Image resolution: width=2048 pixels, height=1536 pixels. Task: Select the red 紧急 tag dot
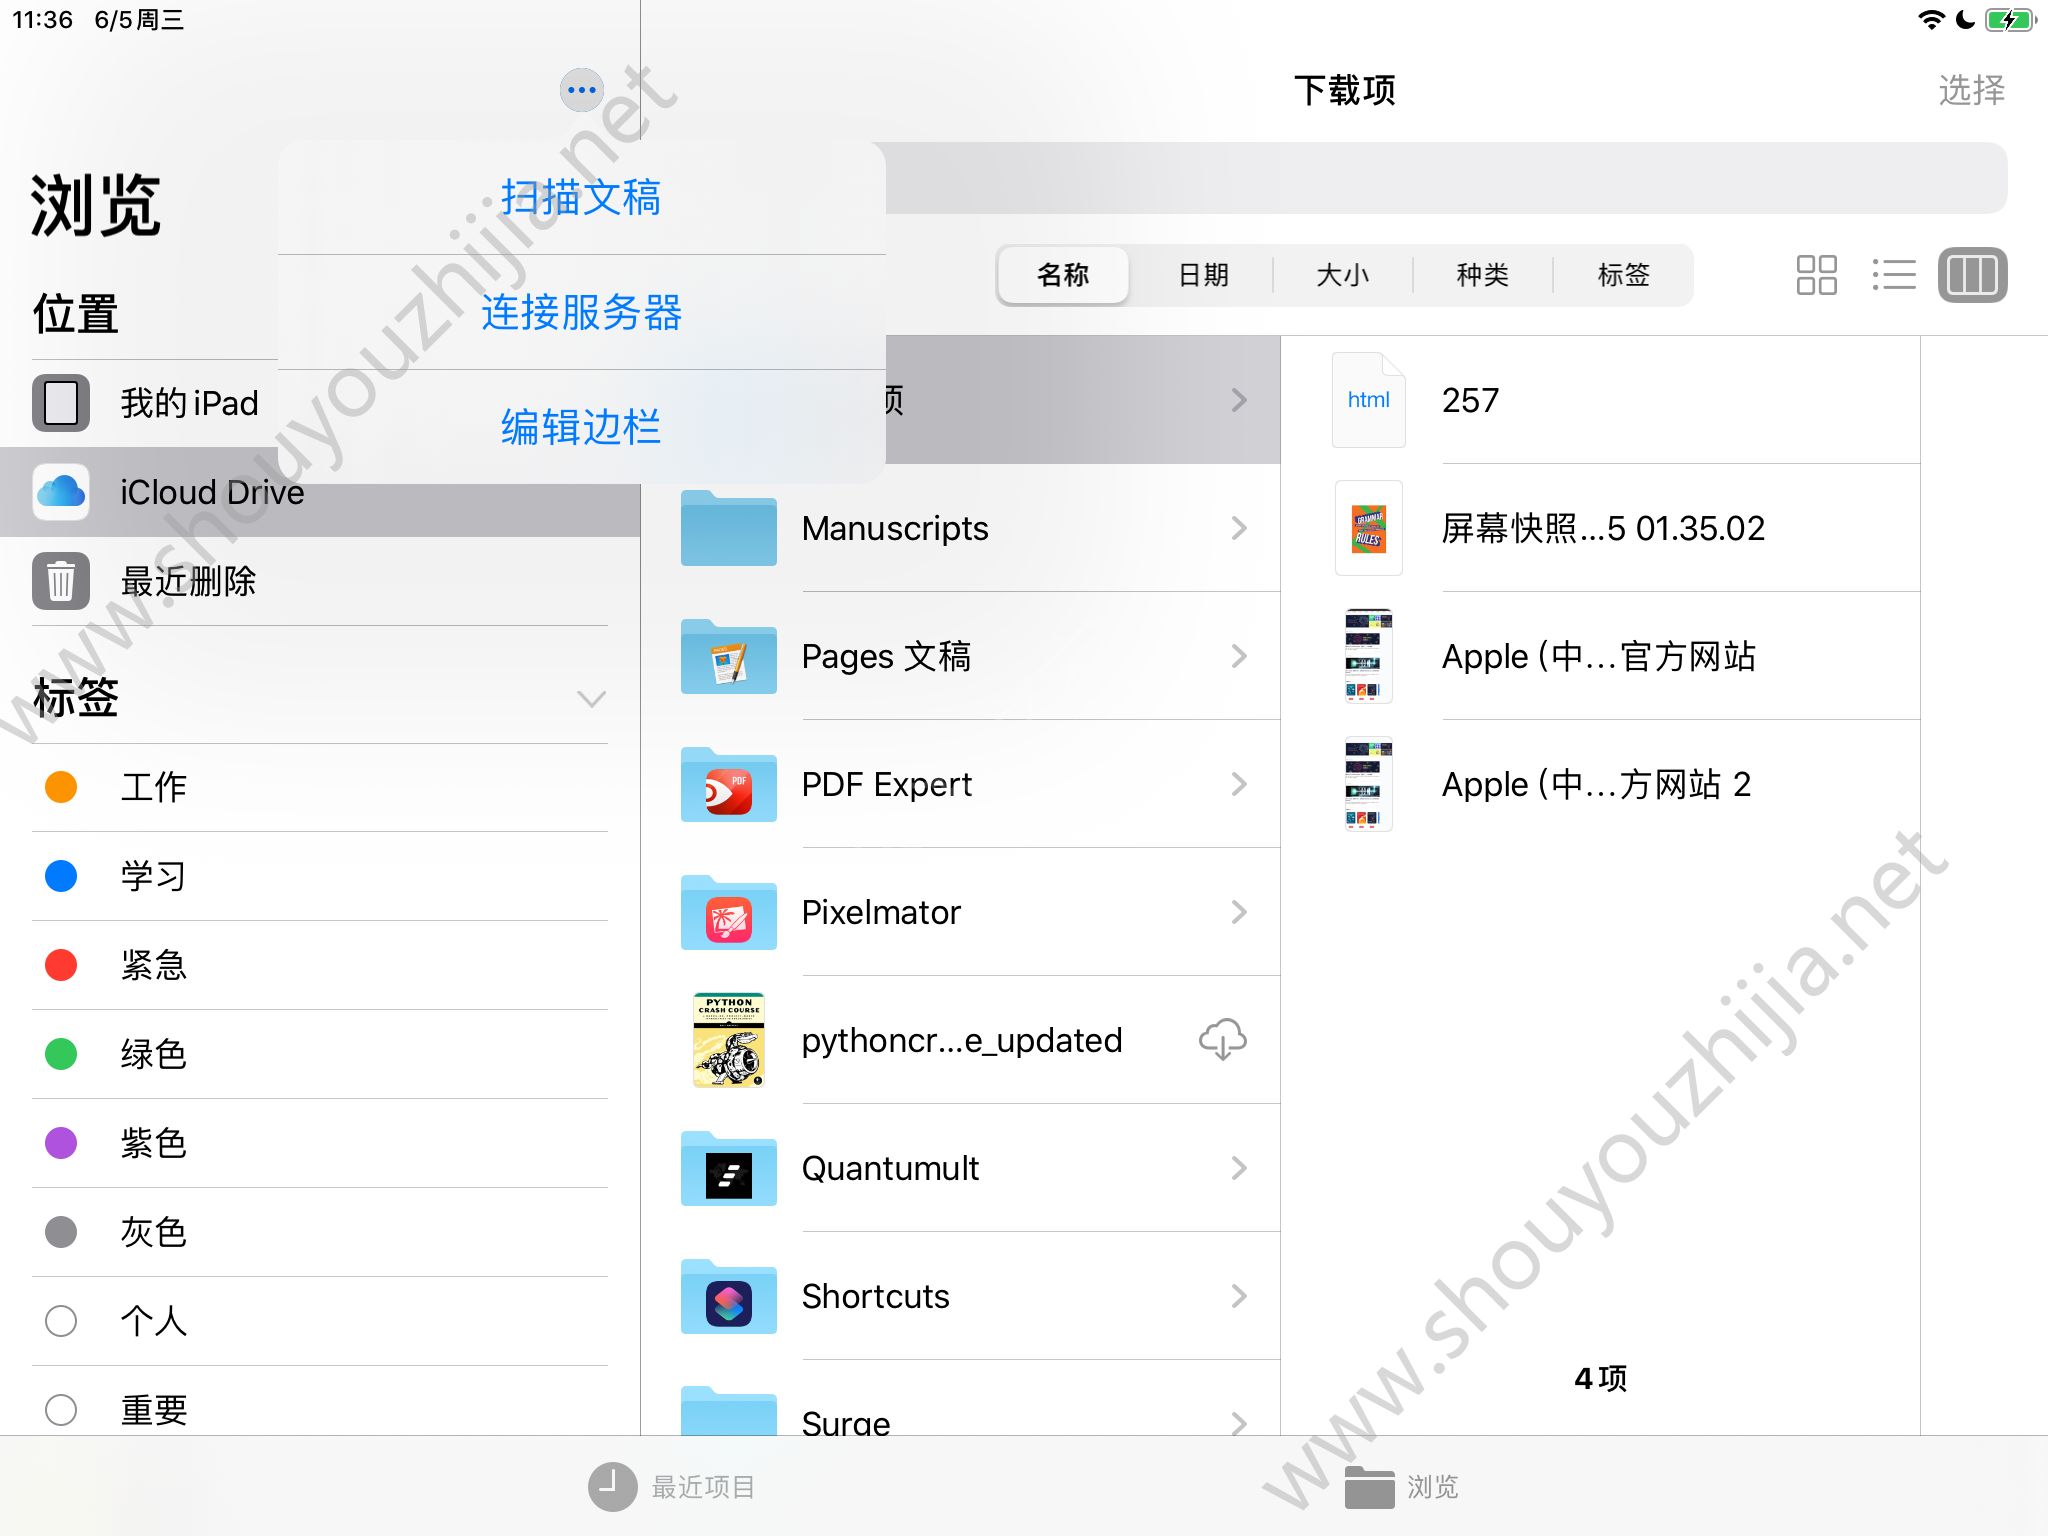point(61,965)
